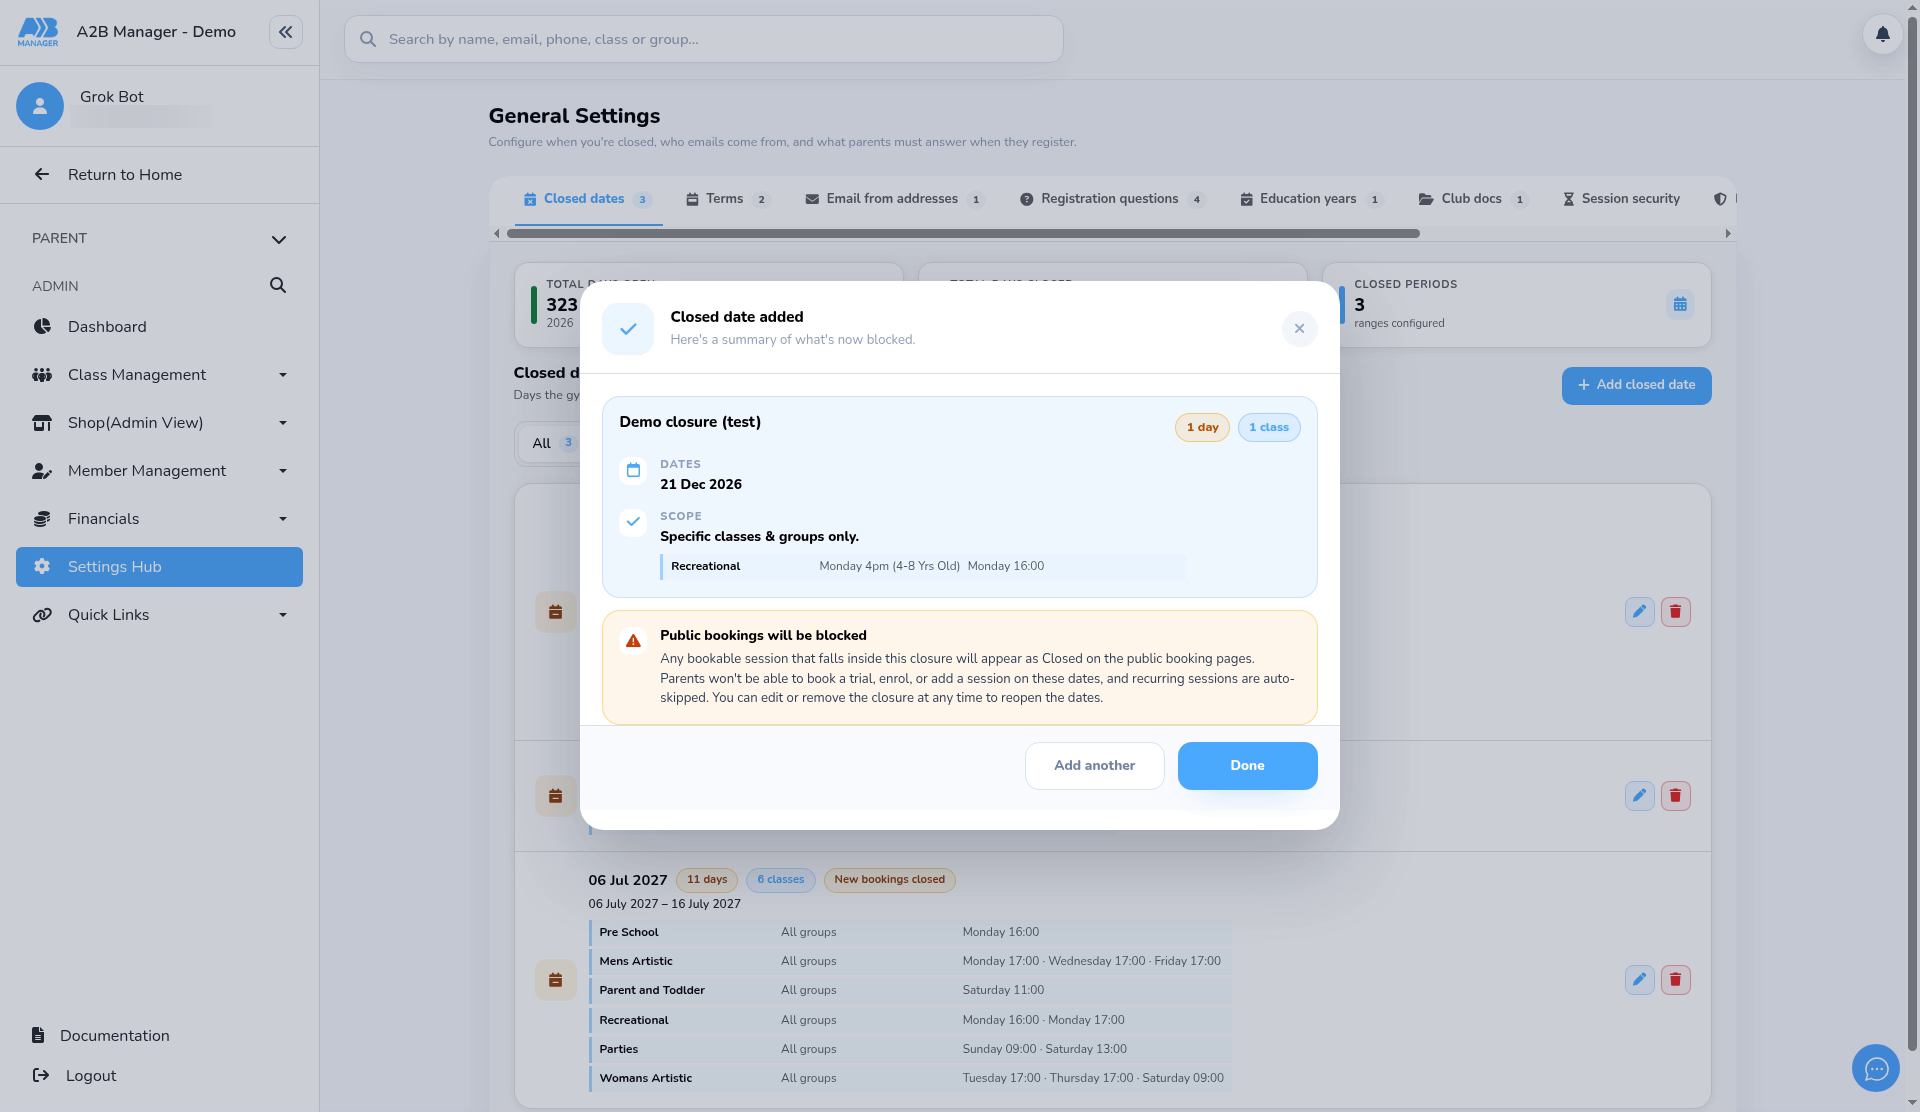Screen dimensions: 1920x1112
Task: Click the 1 class badge in dialog
Action: pyautogui.click(x=1268, y=428)
